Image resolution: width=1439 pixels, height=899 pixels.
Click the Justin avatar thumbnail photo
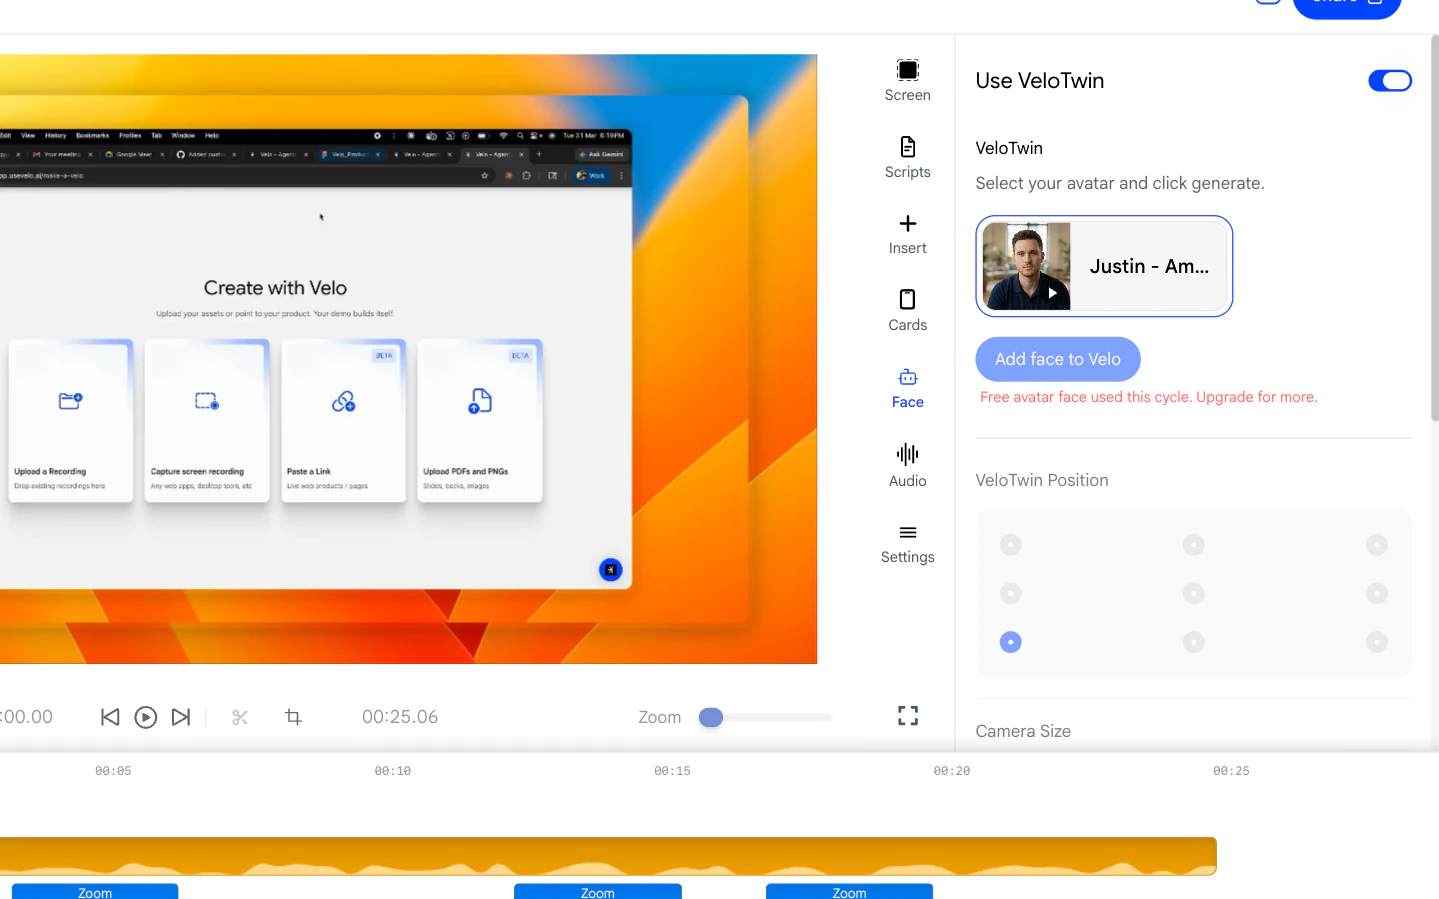1027,266
